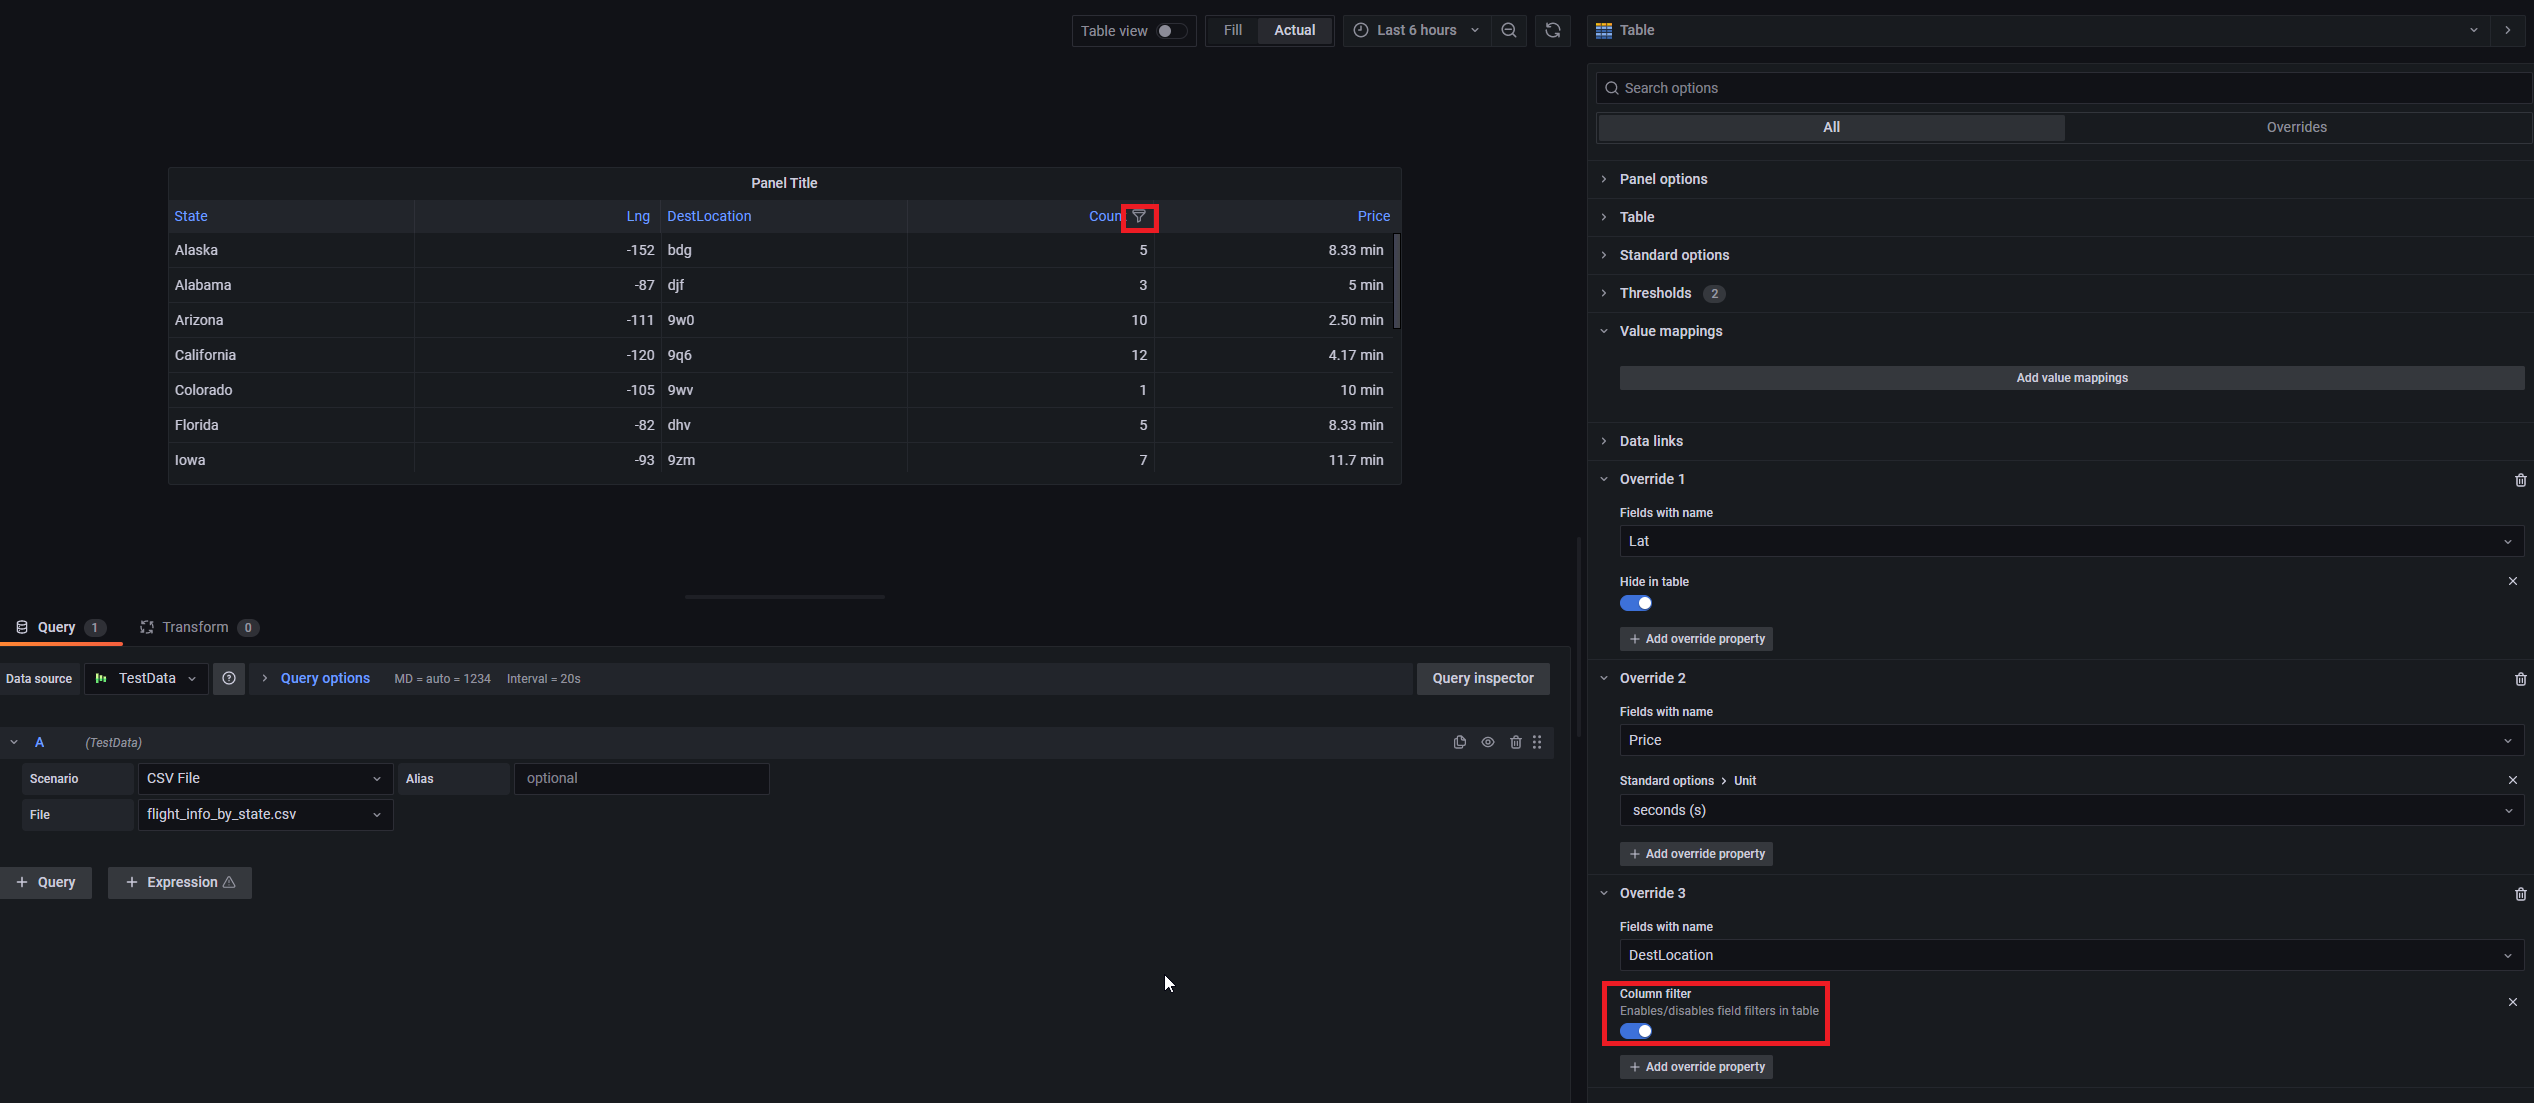2534x1104 pixels.
Task: Open the Last 6 hours time range dropdown
Action: (1416, 30)
